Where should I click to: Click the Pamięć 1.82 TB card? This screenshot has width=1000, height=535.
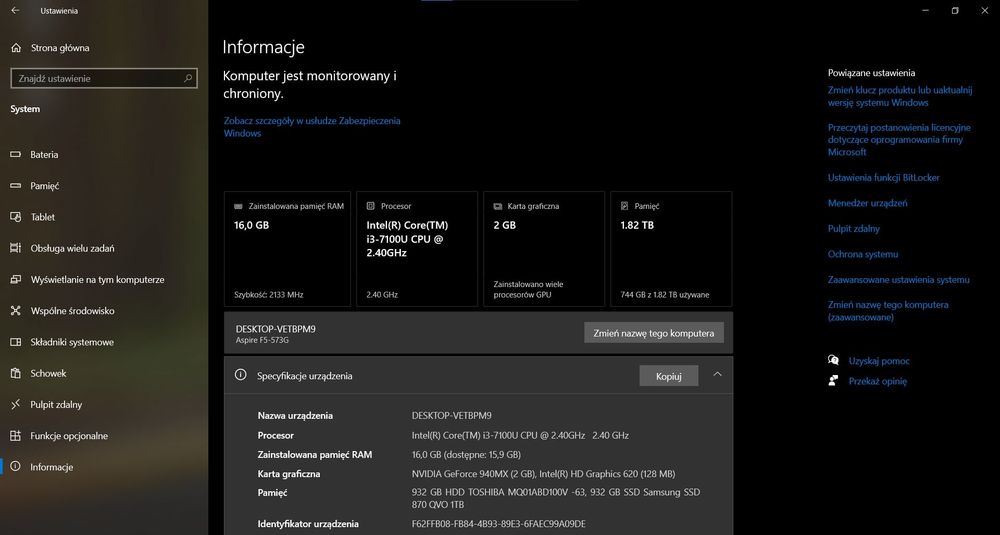coord(671,249)
